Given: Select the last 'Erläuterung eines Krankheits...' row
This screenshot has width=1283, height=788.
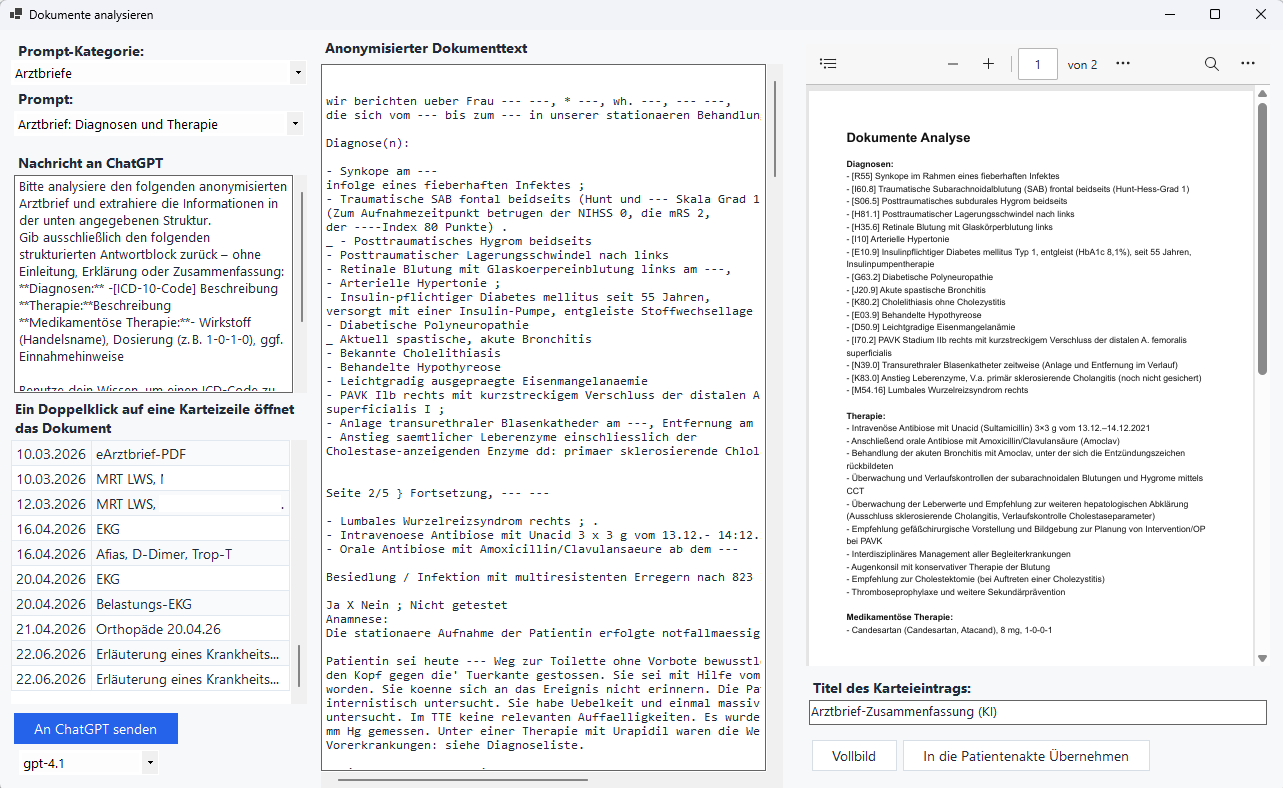Looking at the screenshot, I should [x=151, y=679].
